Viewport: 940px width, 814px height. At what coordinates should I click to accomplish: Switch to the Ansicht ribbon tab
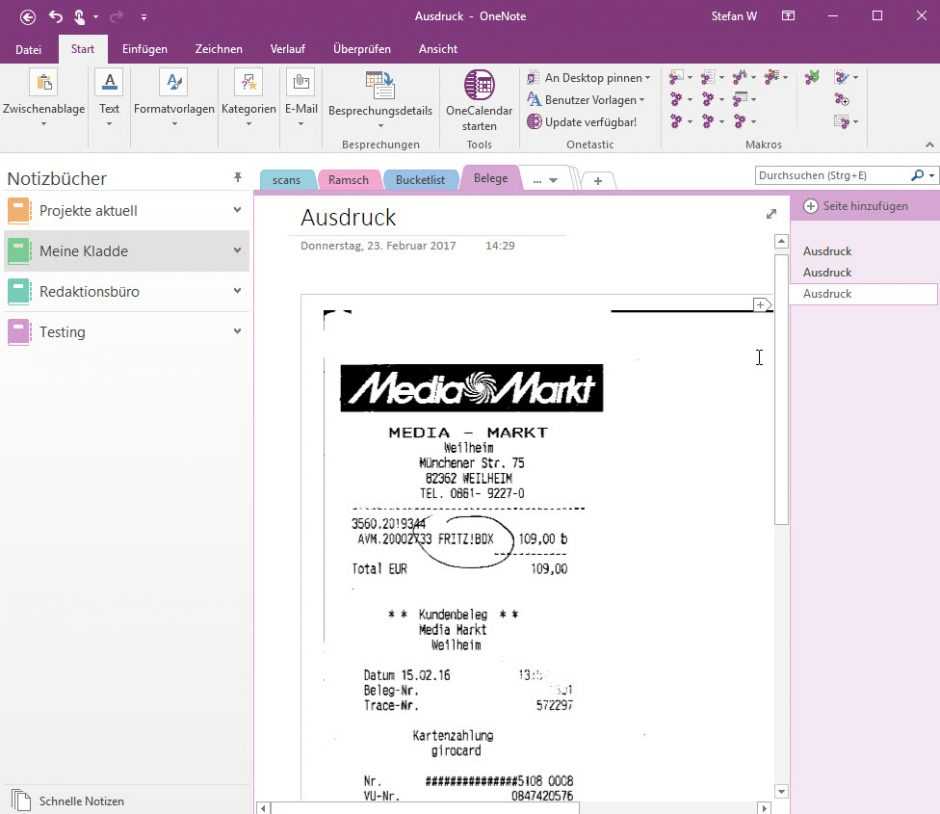(x=438, y=49)
